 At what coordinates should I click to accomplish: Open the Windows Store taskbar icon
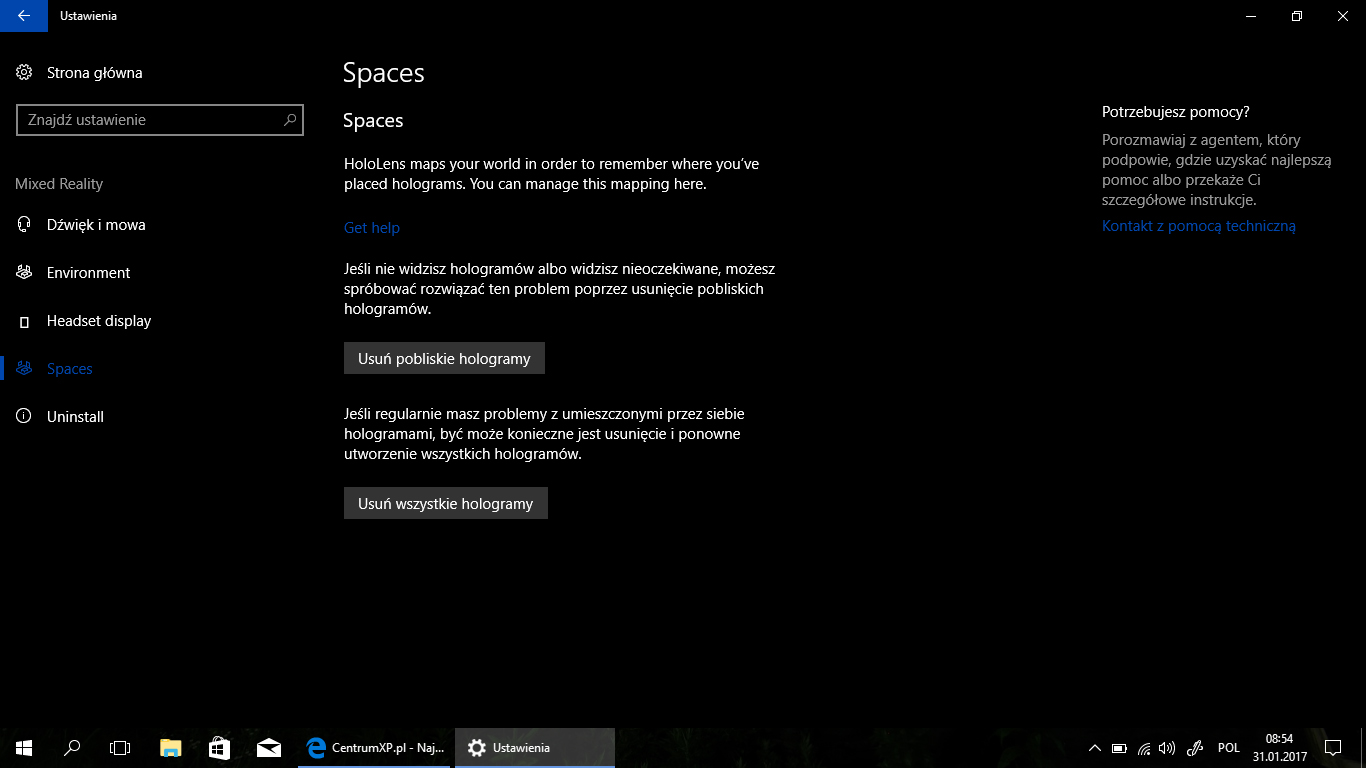(219, 748)
